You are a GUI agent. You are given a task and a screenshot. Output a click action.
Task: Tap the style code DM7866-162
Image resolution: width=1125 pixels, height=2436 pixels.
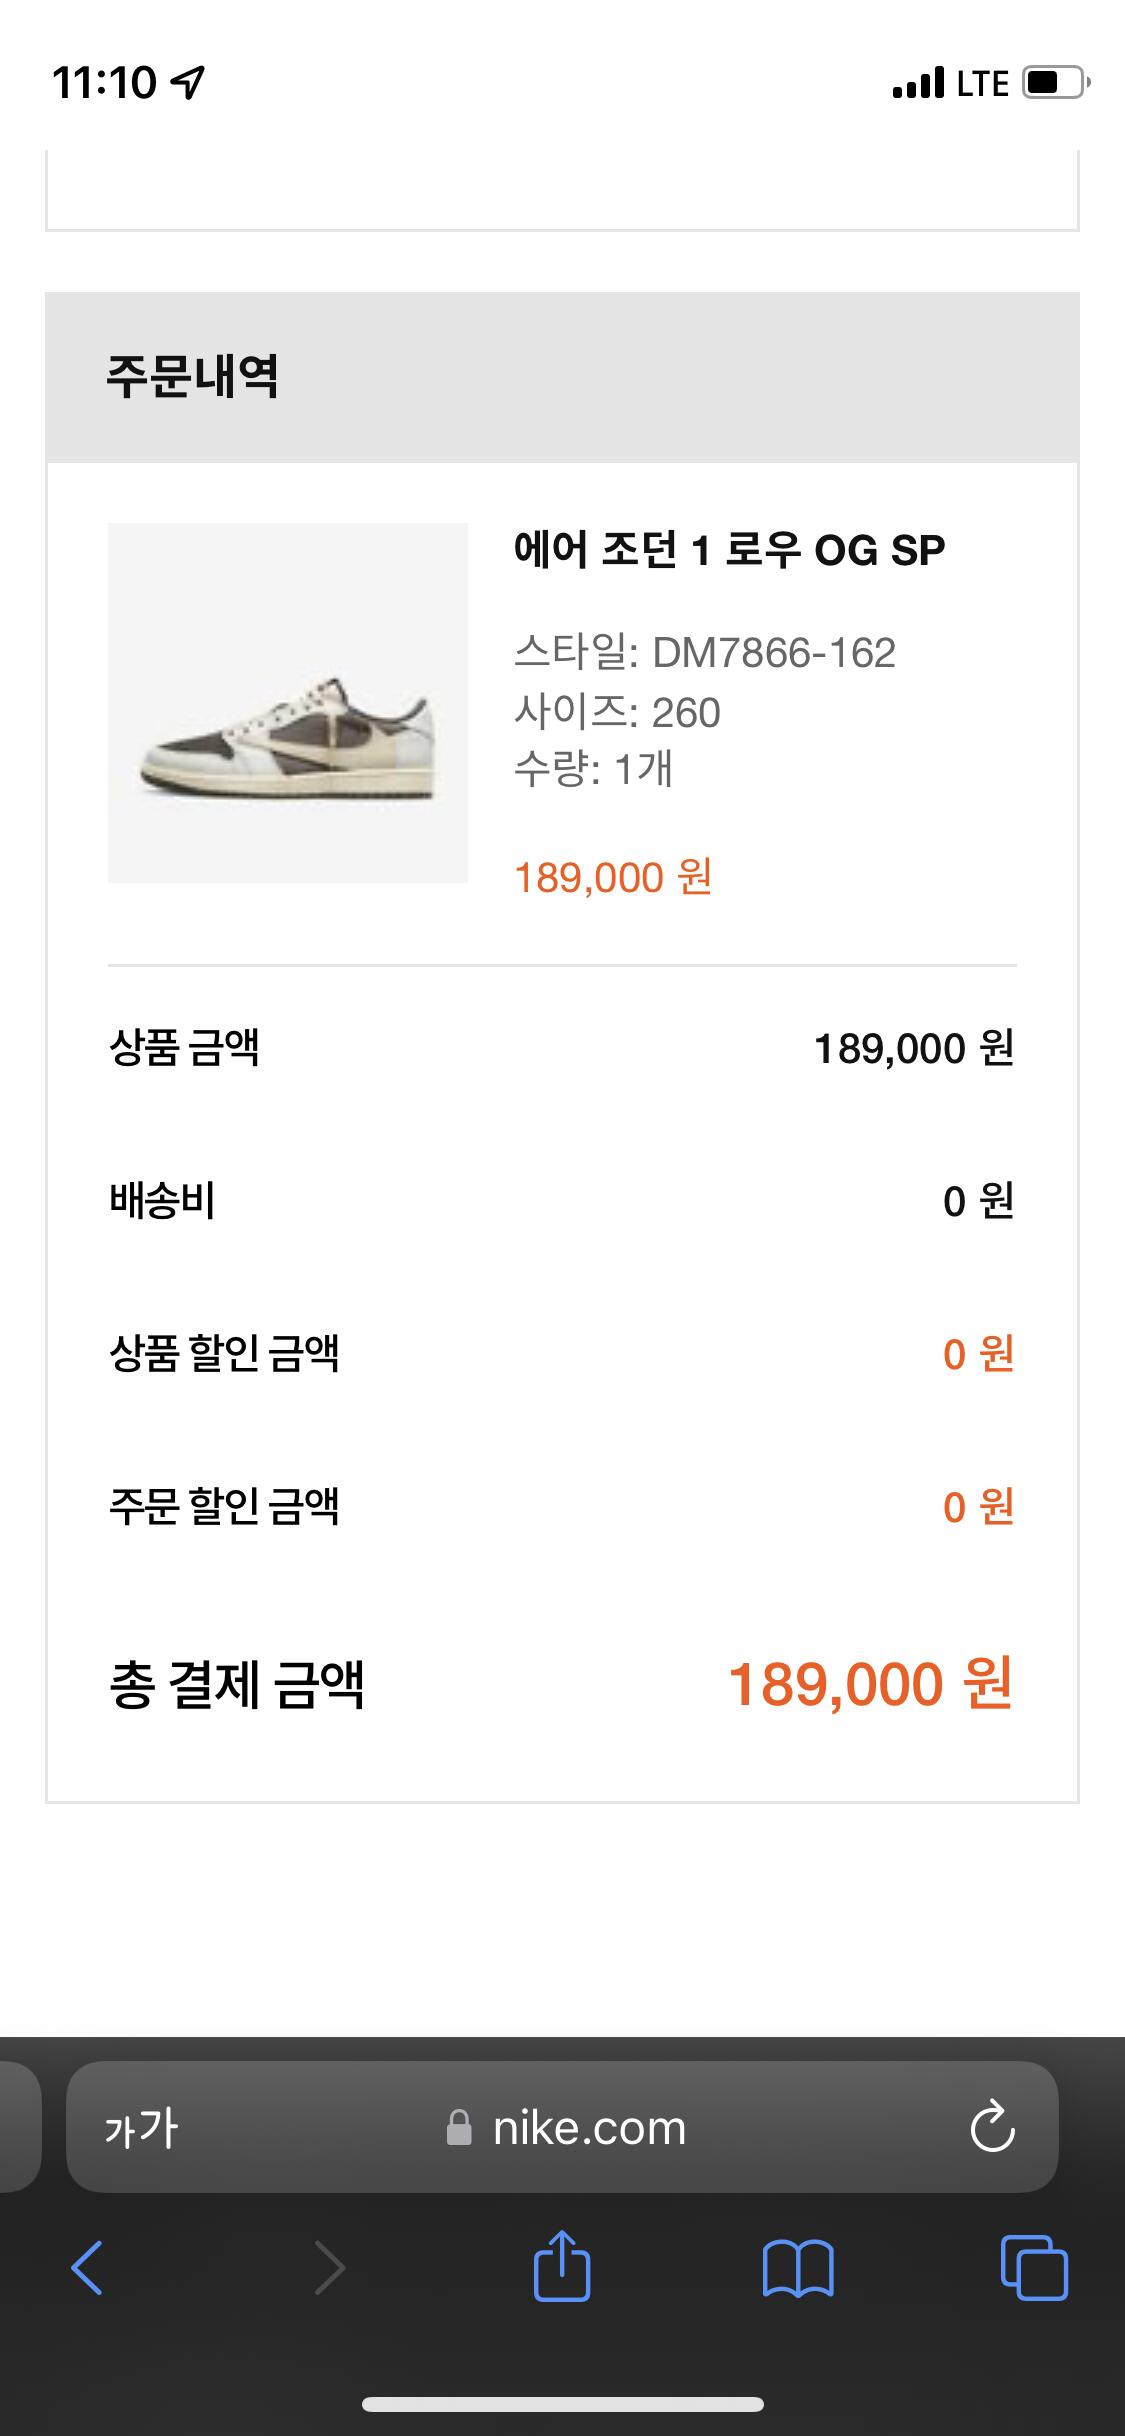point(774,653)
